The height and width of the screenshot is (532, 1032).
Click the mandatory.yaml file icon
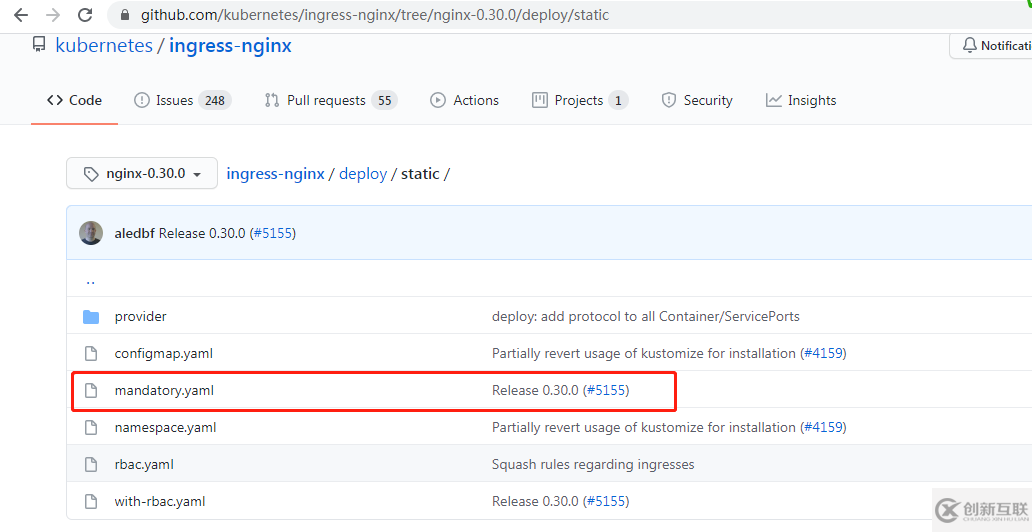click(x=91, y=391)
